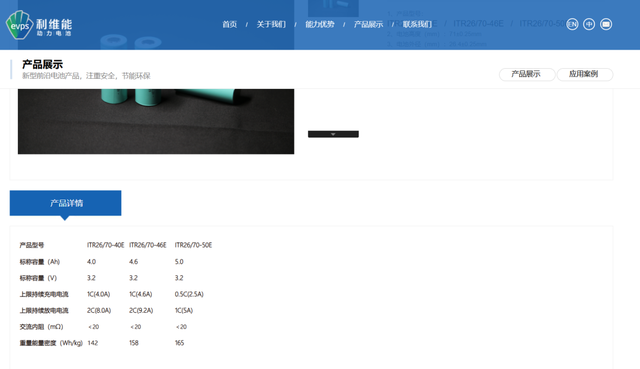
Task: Select 产品展示 in the top navigation
Action: (x=368, y=24)
